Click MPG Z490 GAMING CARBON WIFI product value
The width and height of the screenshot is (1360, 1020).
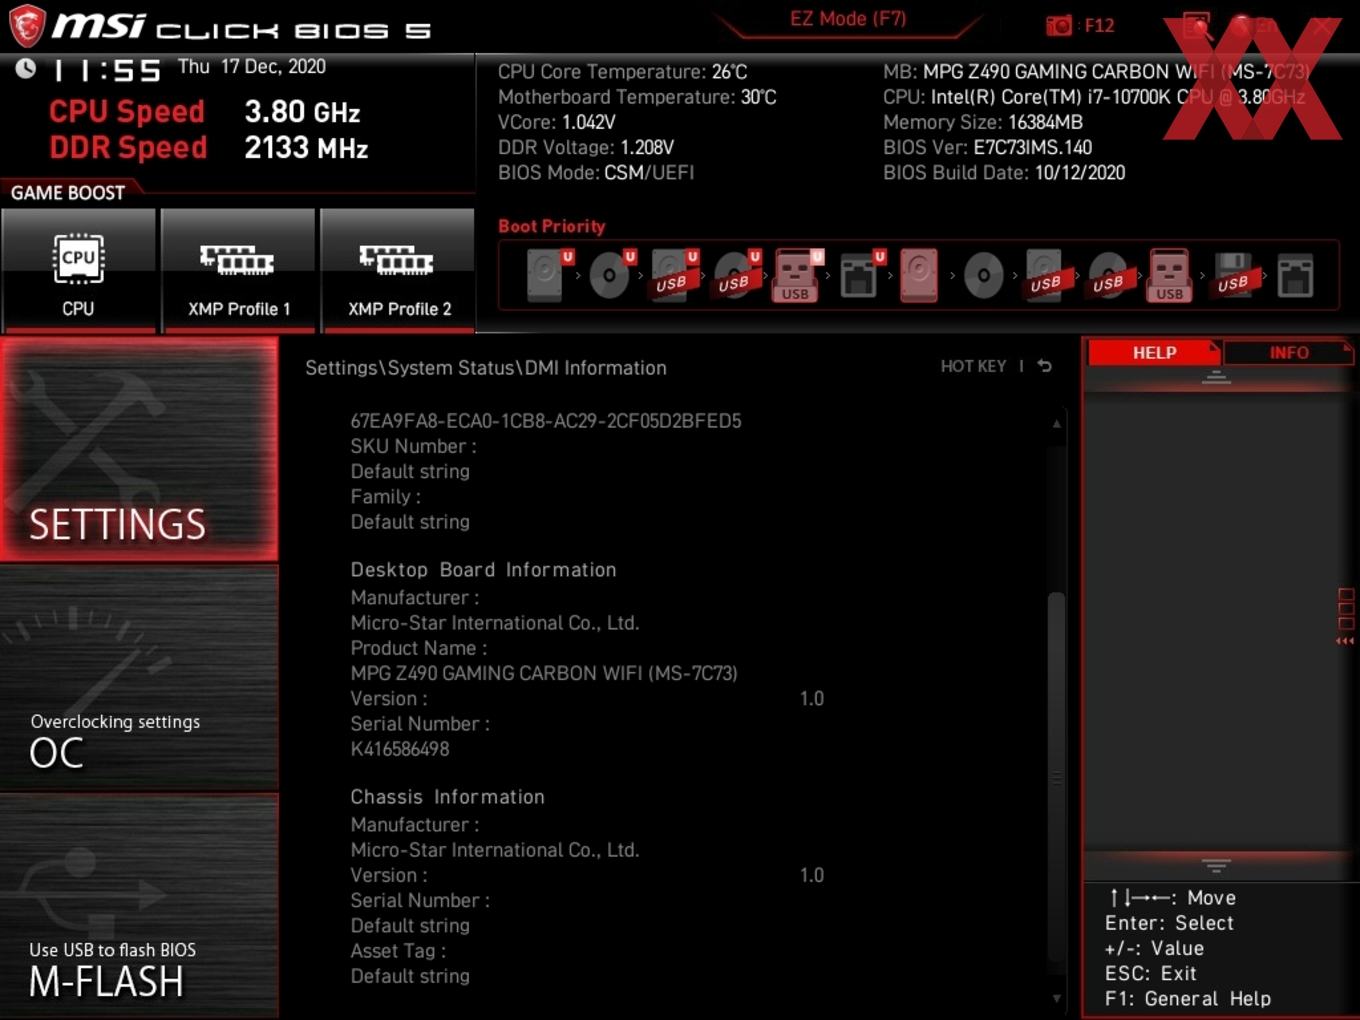pyautogui.click(x=544, y=673)
